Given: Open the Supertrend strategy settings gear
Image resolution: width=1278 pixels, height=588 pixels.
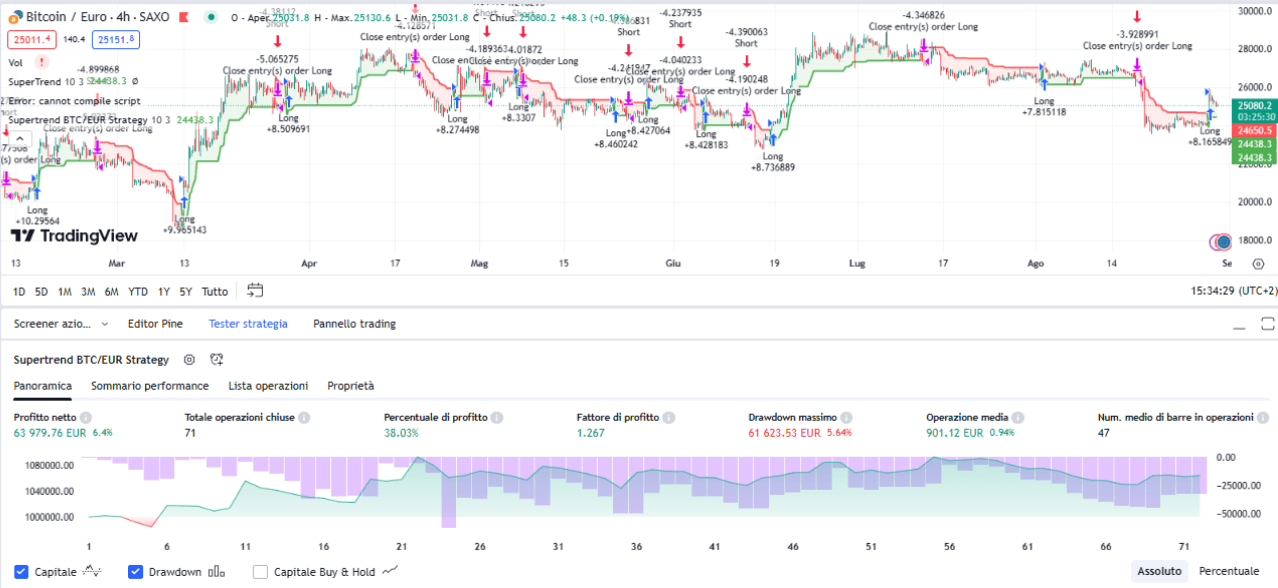Looking at the screenshot, I should pos(188,359).
